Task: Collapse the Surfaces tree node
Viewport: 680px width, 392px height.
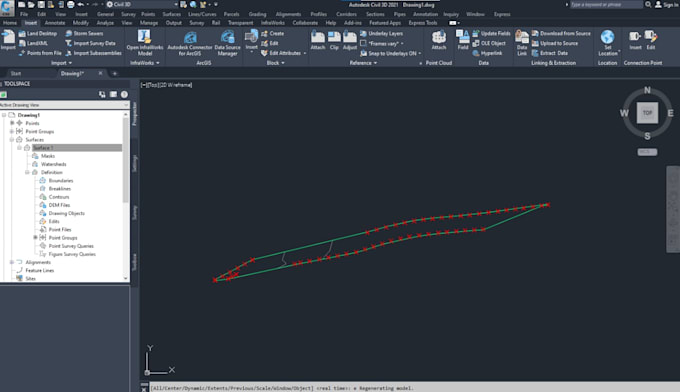Action: tap(12, 140)
